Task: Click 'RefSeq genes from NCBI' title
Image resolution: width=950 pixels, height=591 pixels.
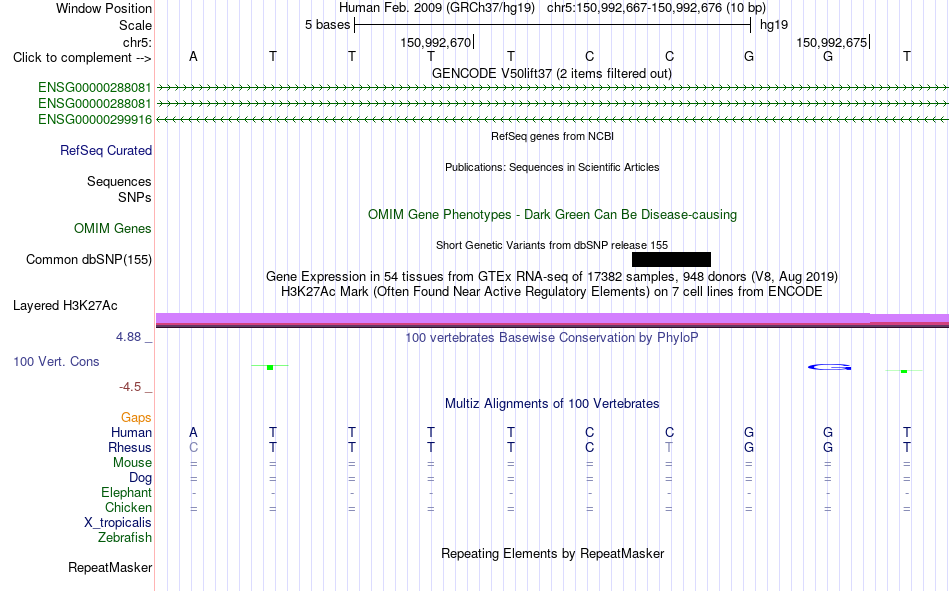Action: 552,136
